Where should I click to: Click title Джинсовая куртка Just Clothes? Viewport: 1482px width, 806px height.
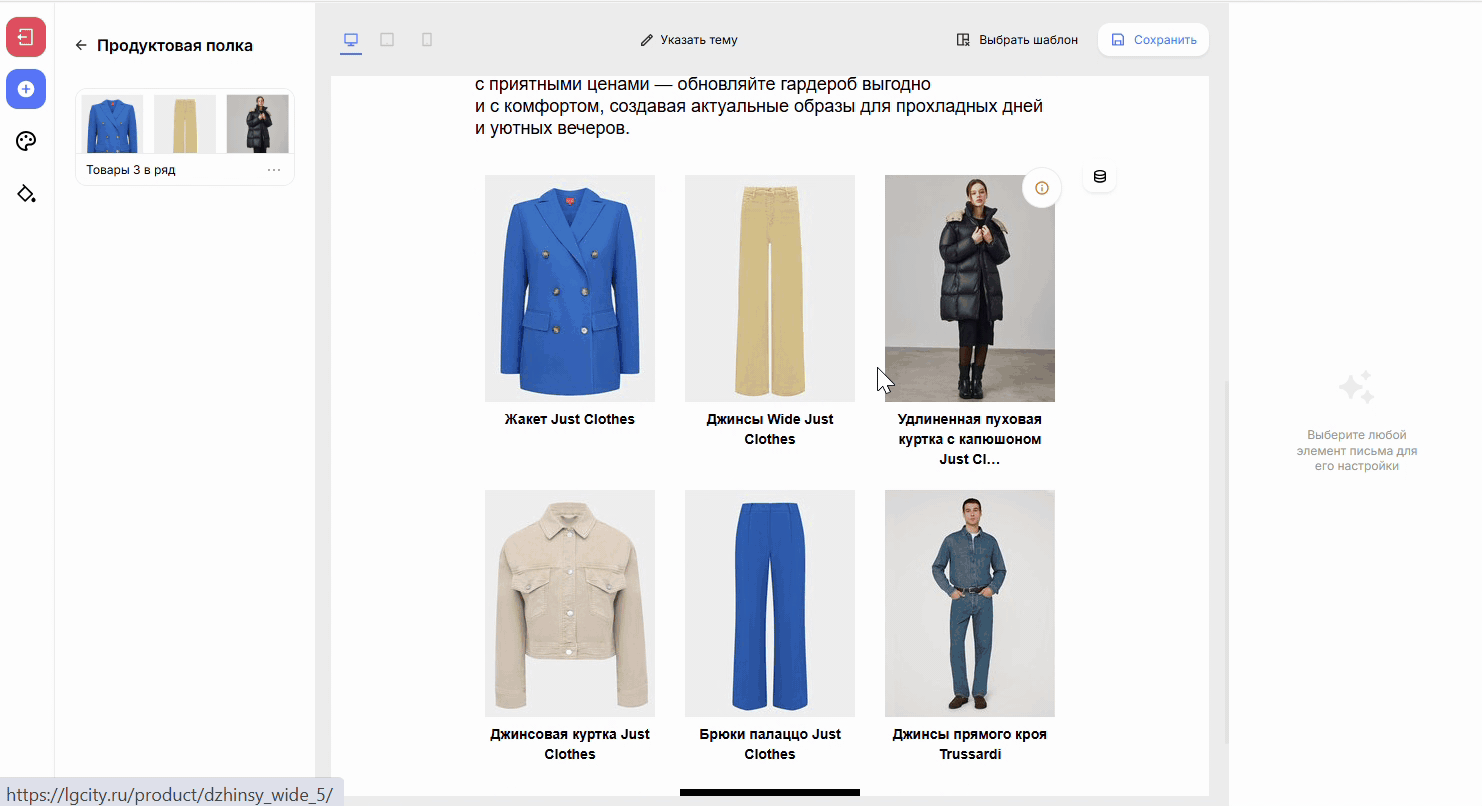click(570, 744)
